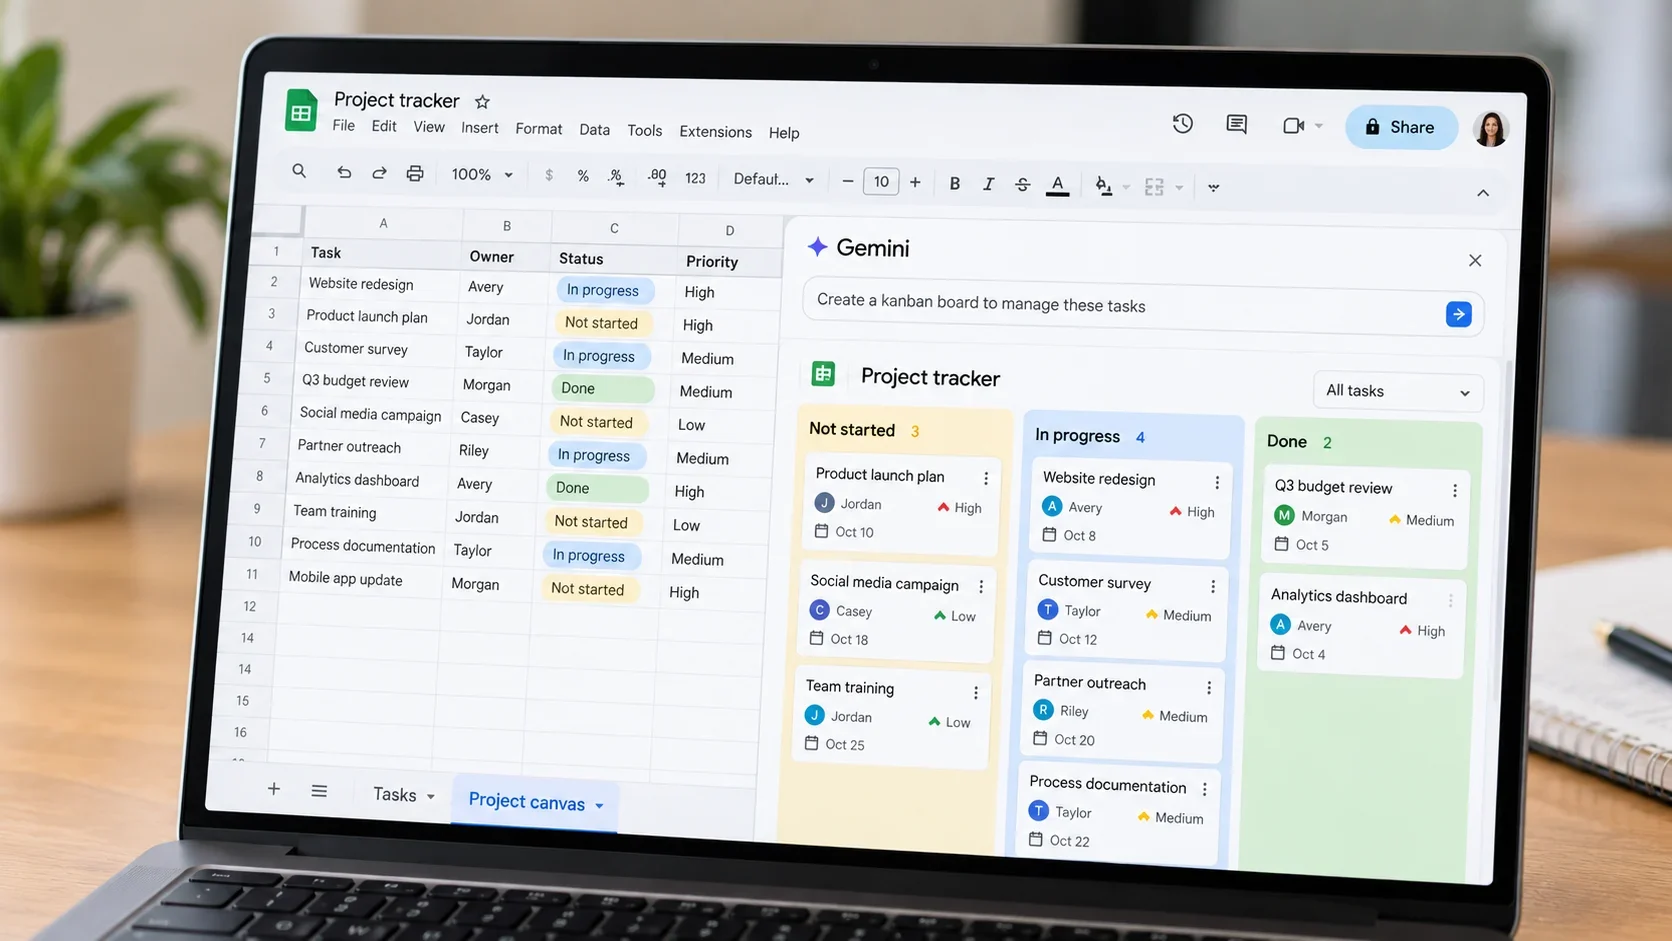This screenshot has width=1672, height=941.
Task: Close the Gemini panel
Action: pos(1475,261)
